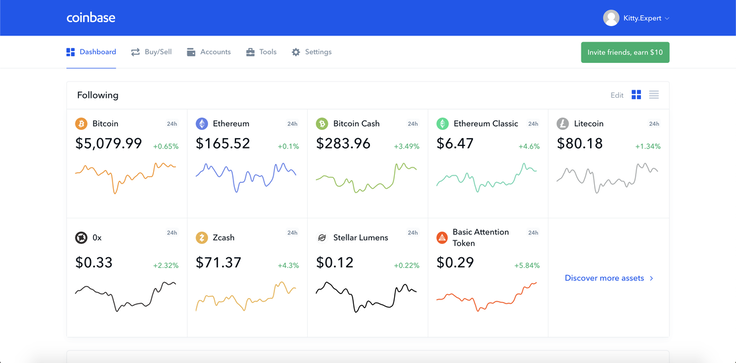736x363 pixels.
Task: Open the Buy/Sell tab
Action: click(x=151, y=52)
